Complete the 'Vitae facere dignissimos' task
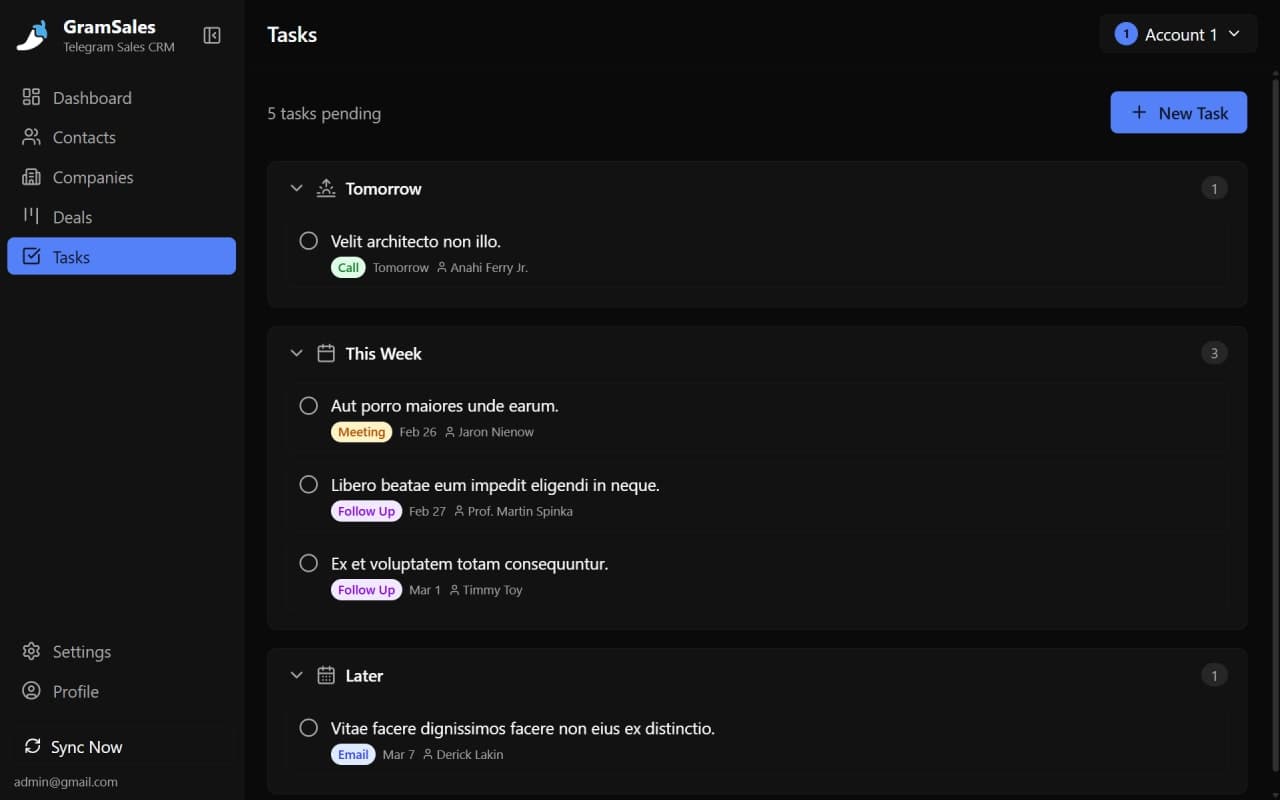The height and width of the screenshot is (800, 1280). [308, 728]
